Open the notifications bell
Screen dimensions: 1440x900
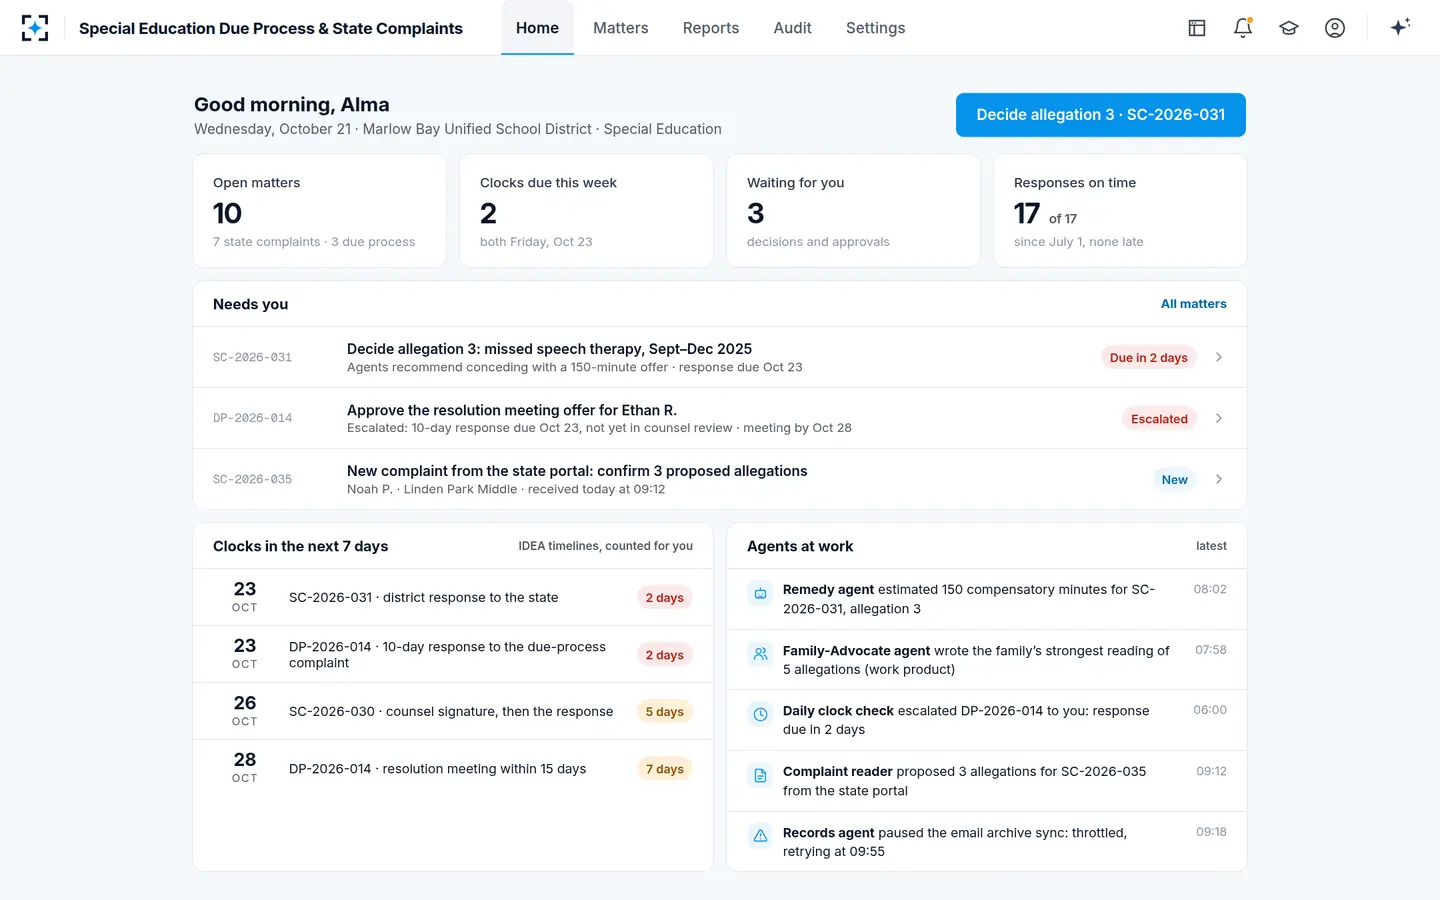point(1243,28)
